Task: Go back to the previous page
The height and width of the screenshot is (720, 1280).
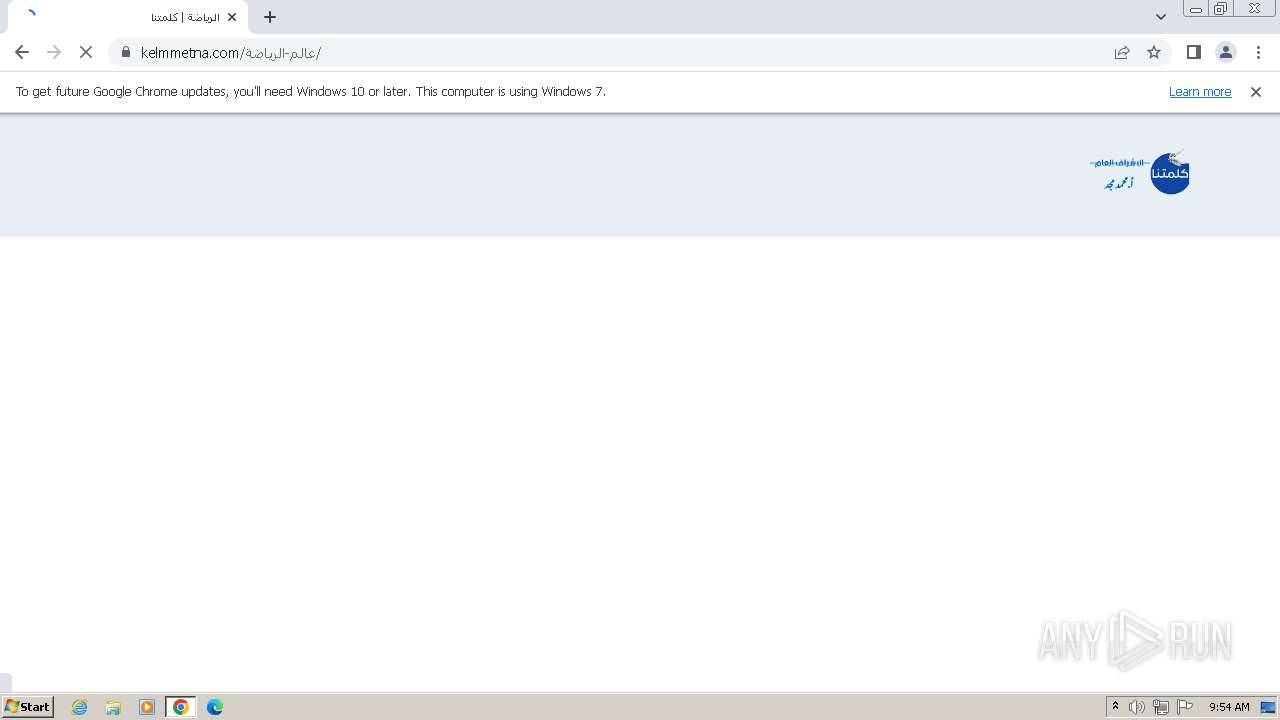Action: [22, 52]
